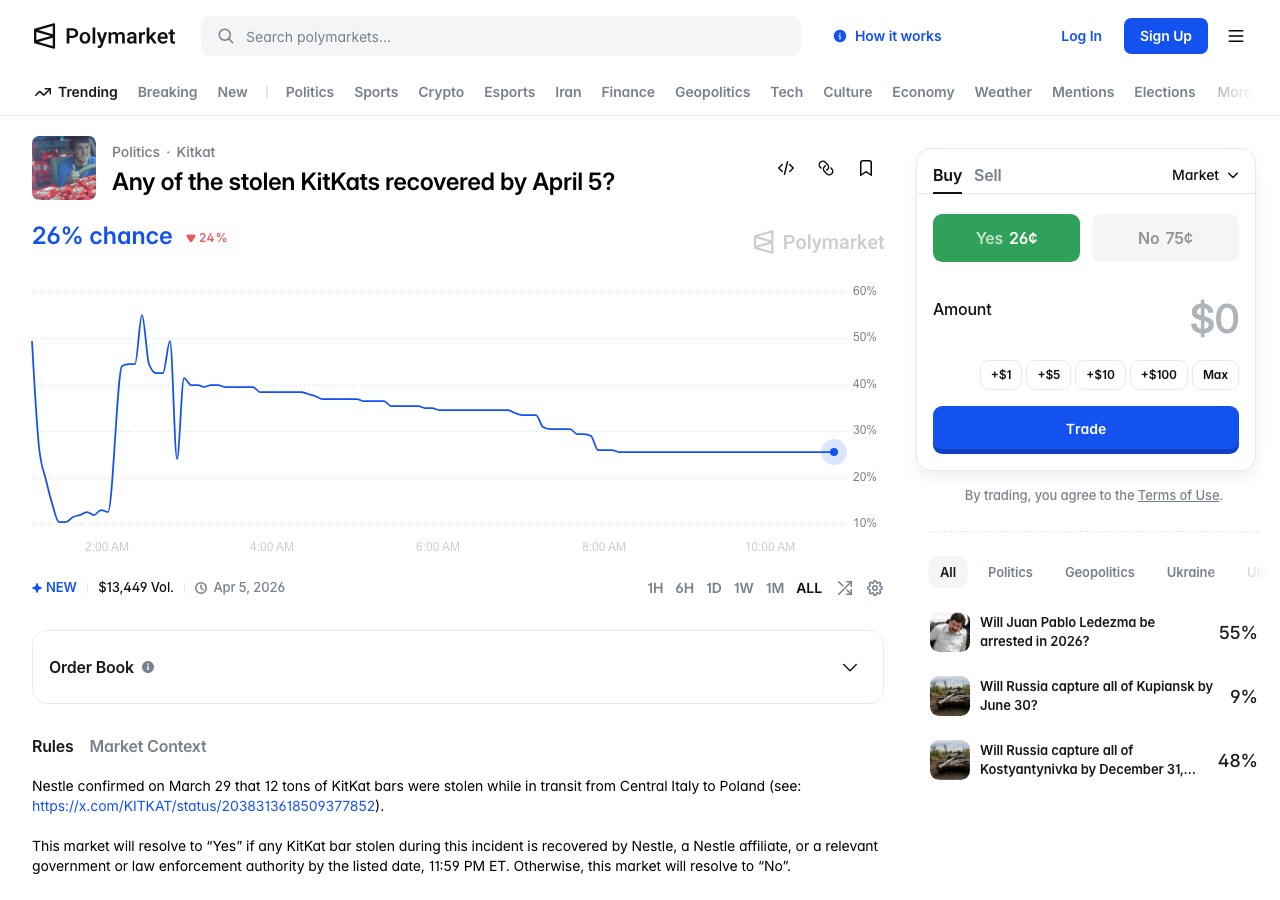1280x900 pixels.
Task: Open the Terms of Use link
Action: click(x=1178, y=495)
